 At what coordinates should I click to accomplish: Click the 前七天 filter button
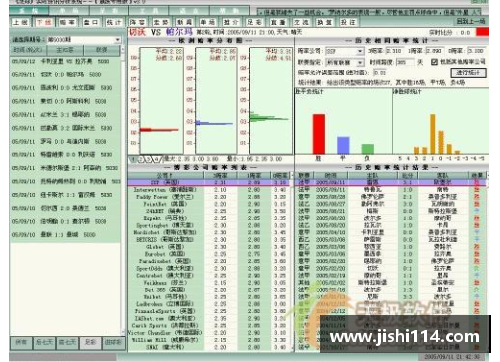coord(67,342)
